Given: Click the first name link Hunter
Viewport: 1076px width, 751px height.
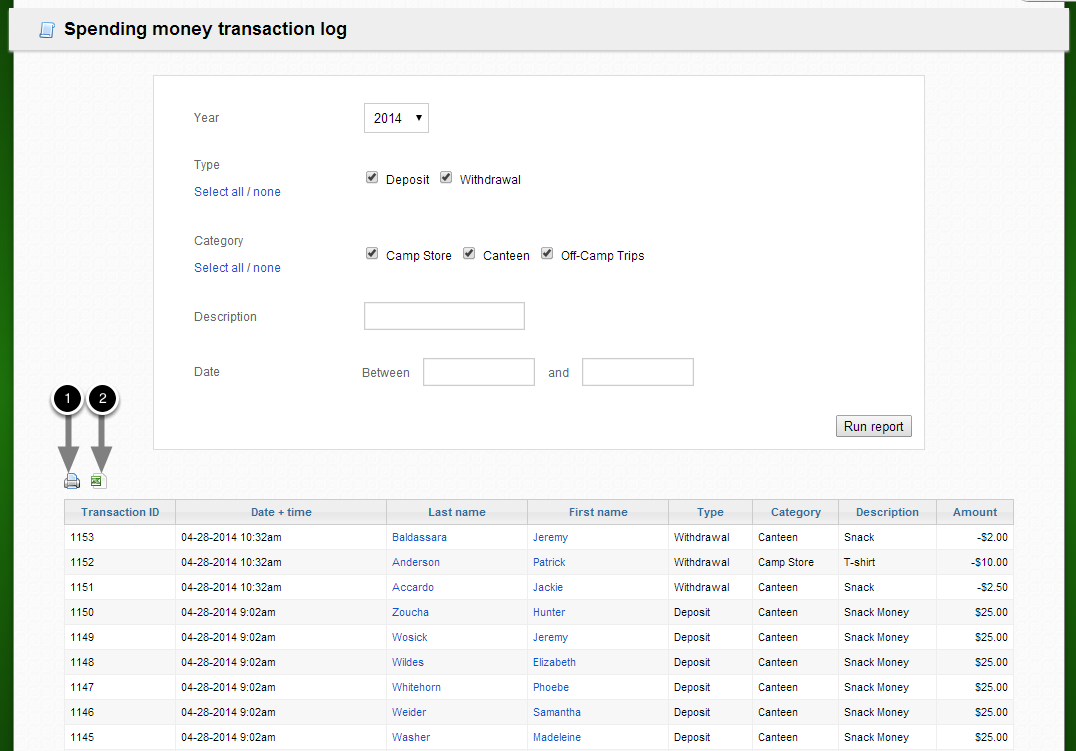Looking at the screenshot, I should (548, 612).
